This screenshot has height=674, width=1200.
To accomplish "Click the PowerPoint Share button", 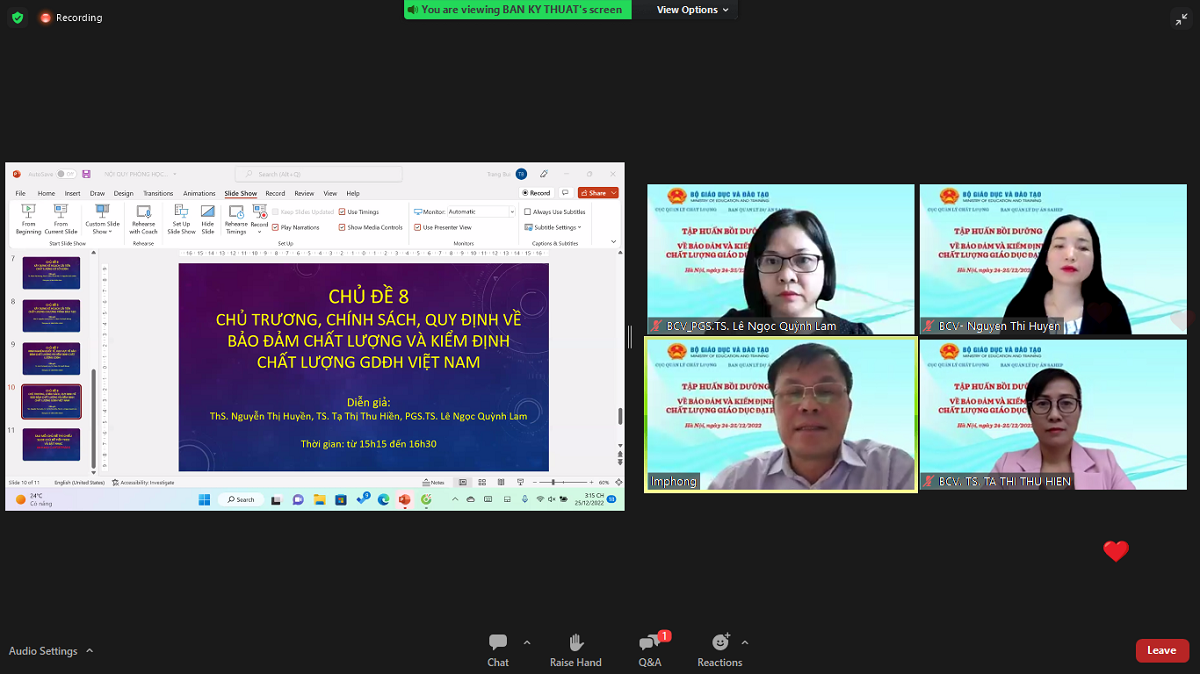I will click(x=598, y=193).
